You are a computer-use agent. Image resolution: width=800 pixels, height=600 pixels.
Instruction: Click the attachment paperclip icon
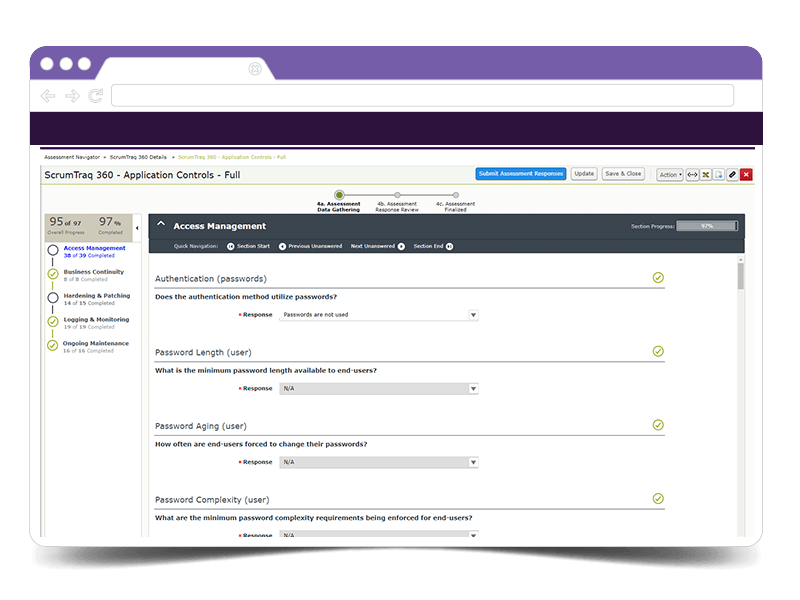(x=732, y=174)
